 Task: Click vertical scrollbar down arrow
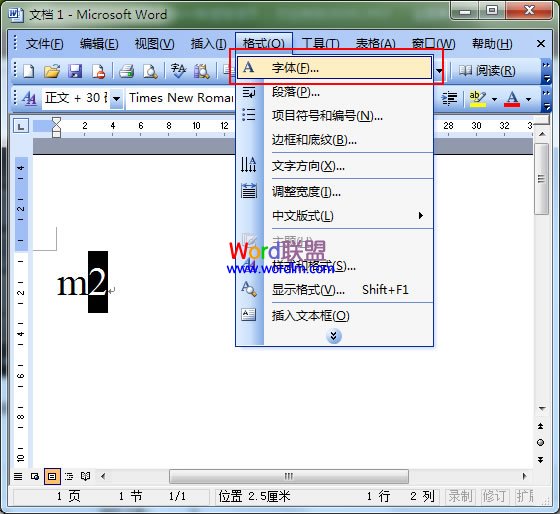pos(541,408)
